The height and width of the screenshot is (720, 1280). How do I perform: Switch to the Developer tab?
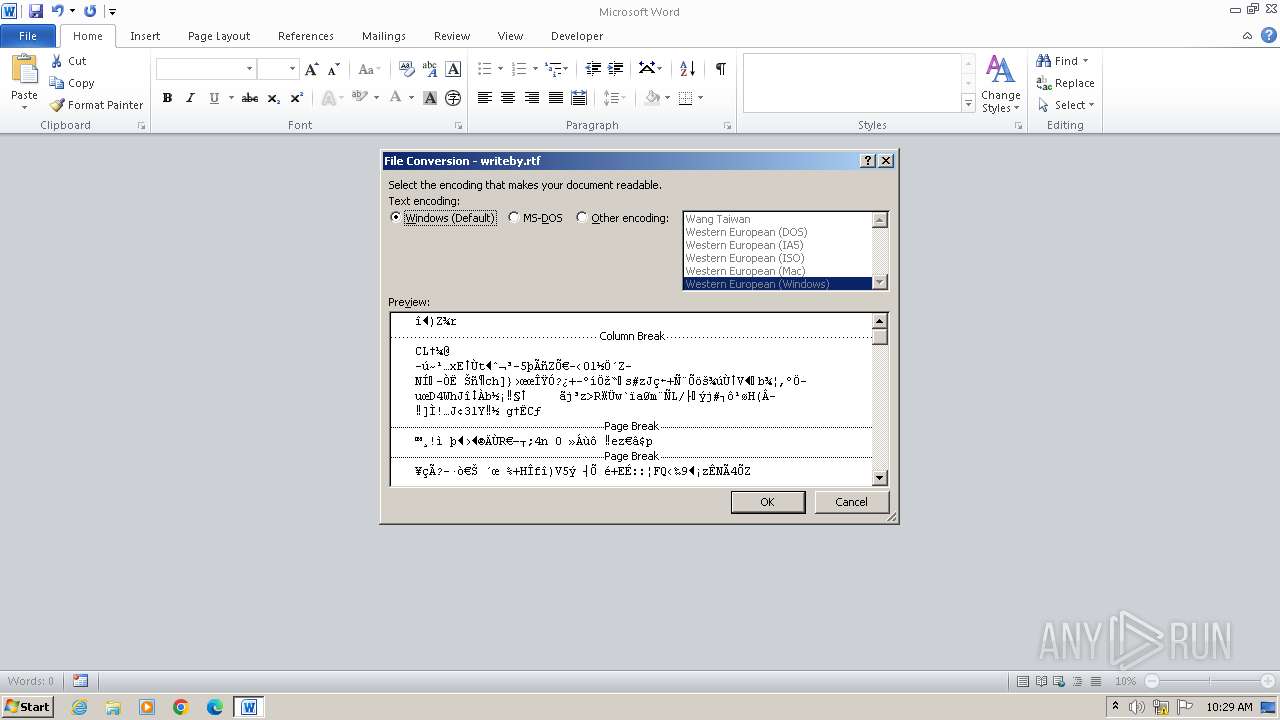(577, 36)
